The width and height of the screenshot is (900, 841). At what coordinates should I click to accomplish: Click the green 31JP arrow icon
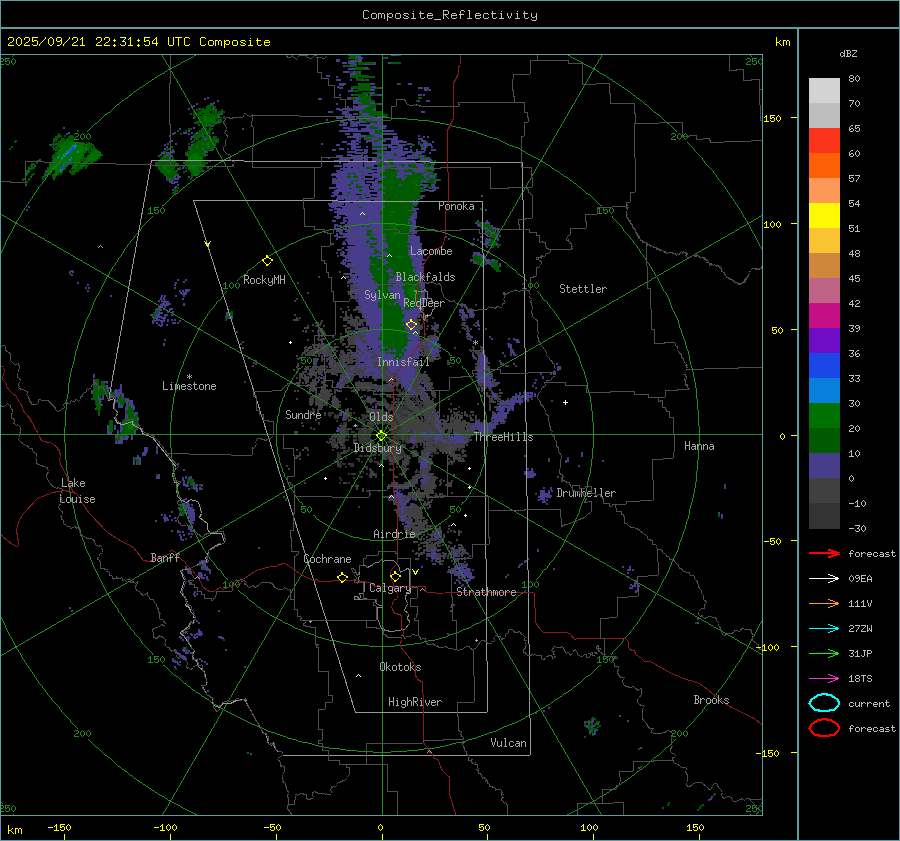[x=823, y=653]
